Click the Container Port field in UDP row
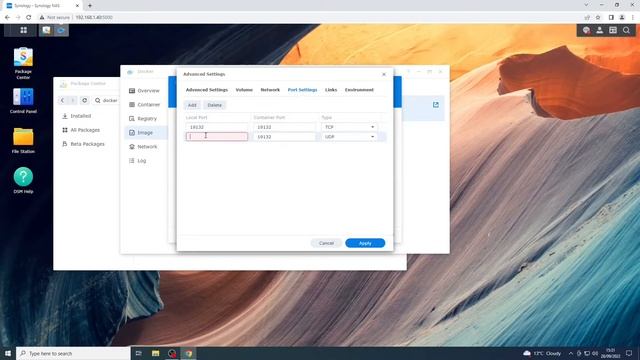This screenshot has height=360, width=640. click(284, 137)
